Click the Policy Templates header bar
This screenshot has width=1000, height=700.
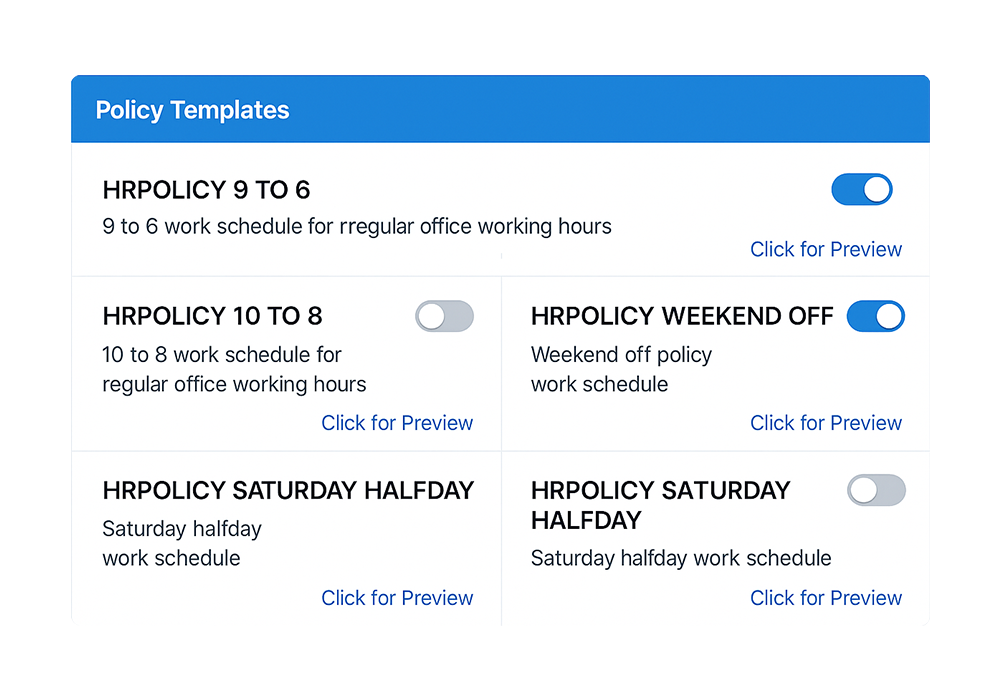(x=500, y=109)
